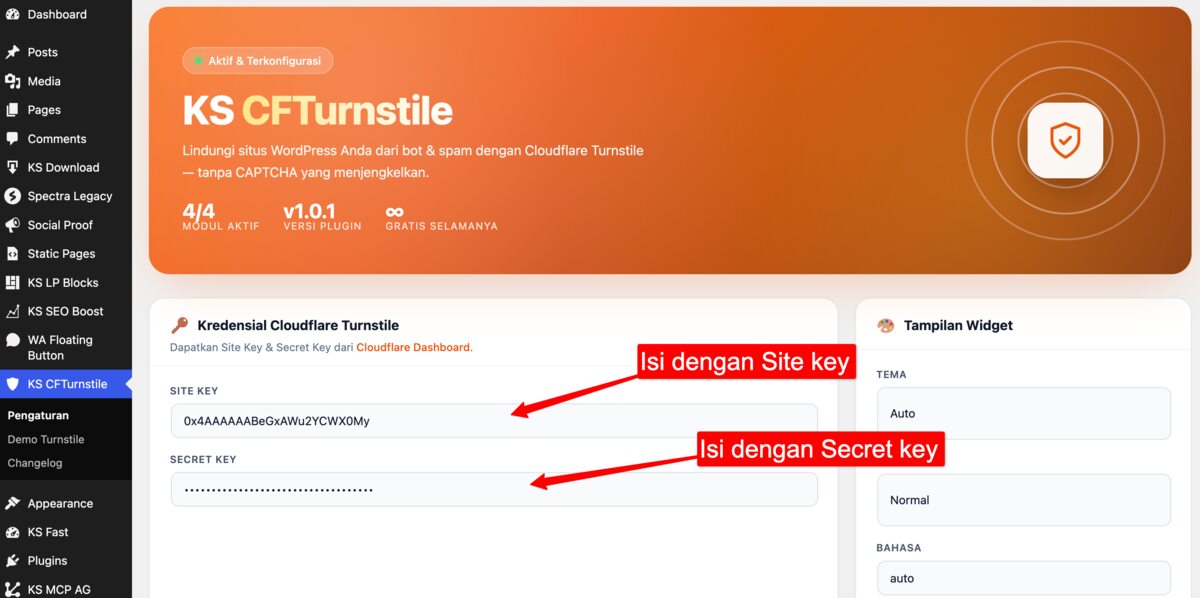Viewport: 1200px width, 598px height.
Task: Open KS Download menu item
Action: 66,167
